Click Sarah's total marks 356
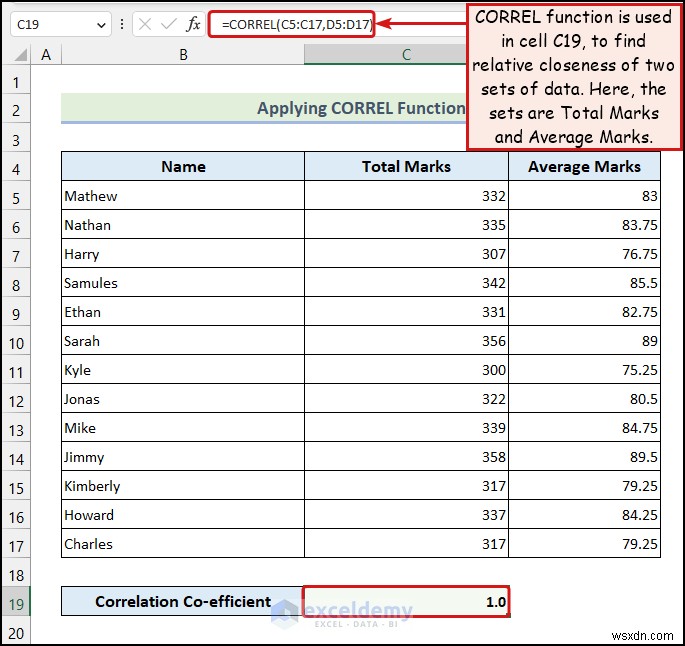This screenshot has width=685, height=646. point(406,341)
